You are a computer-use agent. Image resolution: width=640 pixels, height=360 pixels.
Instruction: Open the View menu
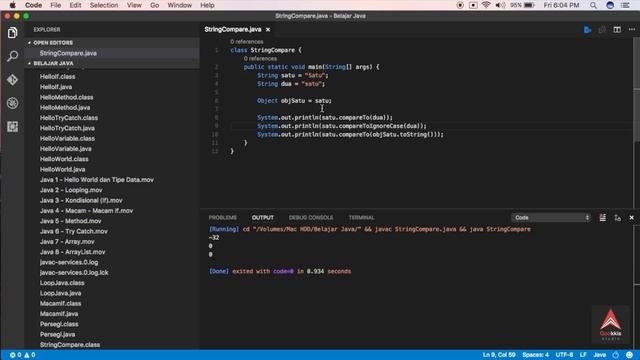tap(134, 5)
